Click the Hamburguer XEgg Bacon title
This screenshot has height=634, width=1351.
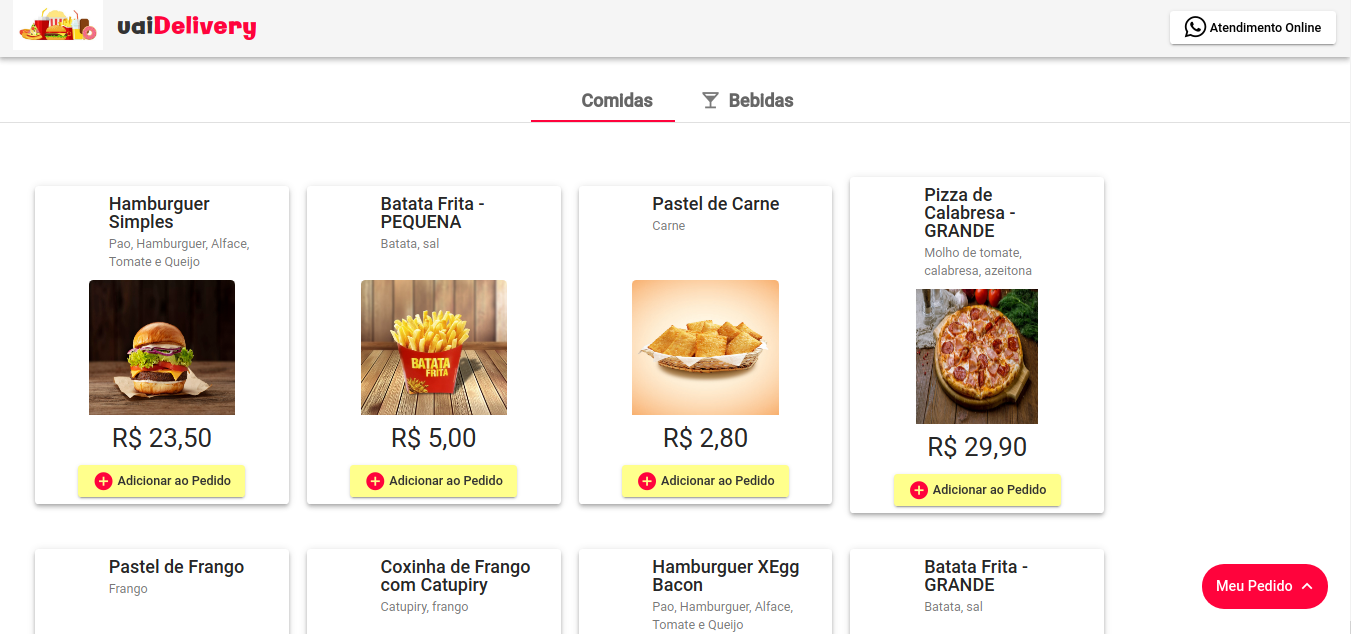(x=726, y=576)
